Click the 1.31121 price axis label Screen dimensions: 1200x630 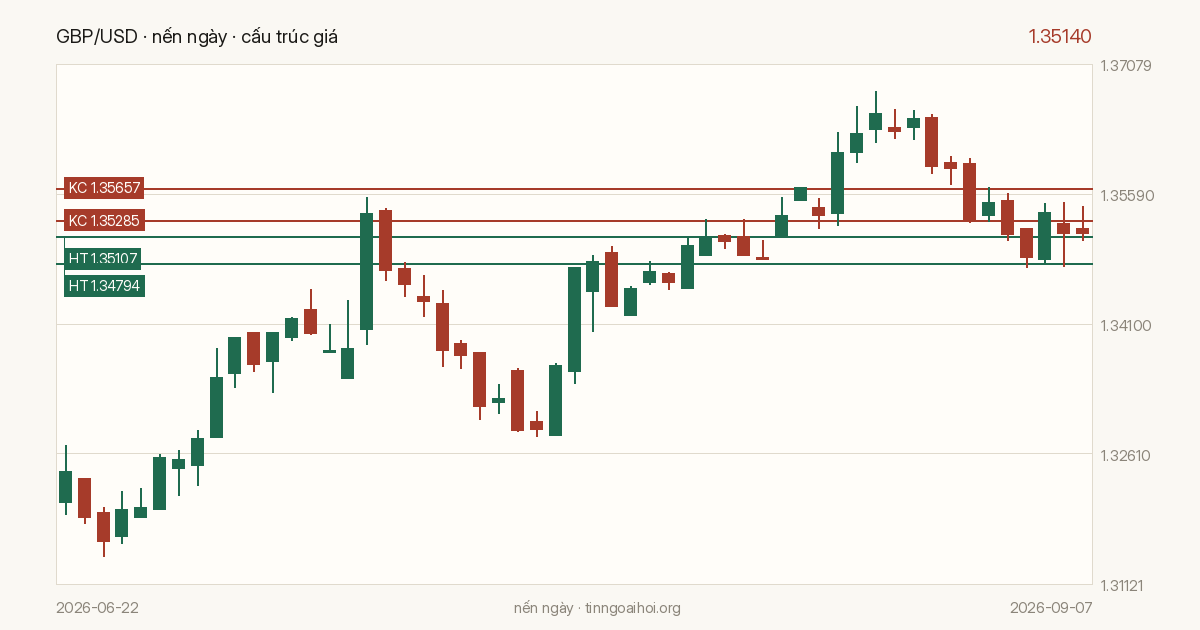coord(1126,584)
